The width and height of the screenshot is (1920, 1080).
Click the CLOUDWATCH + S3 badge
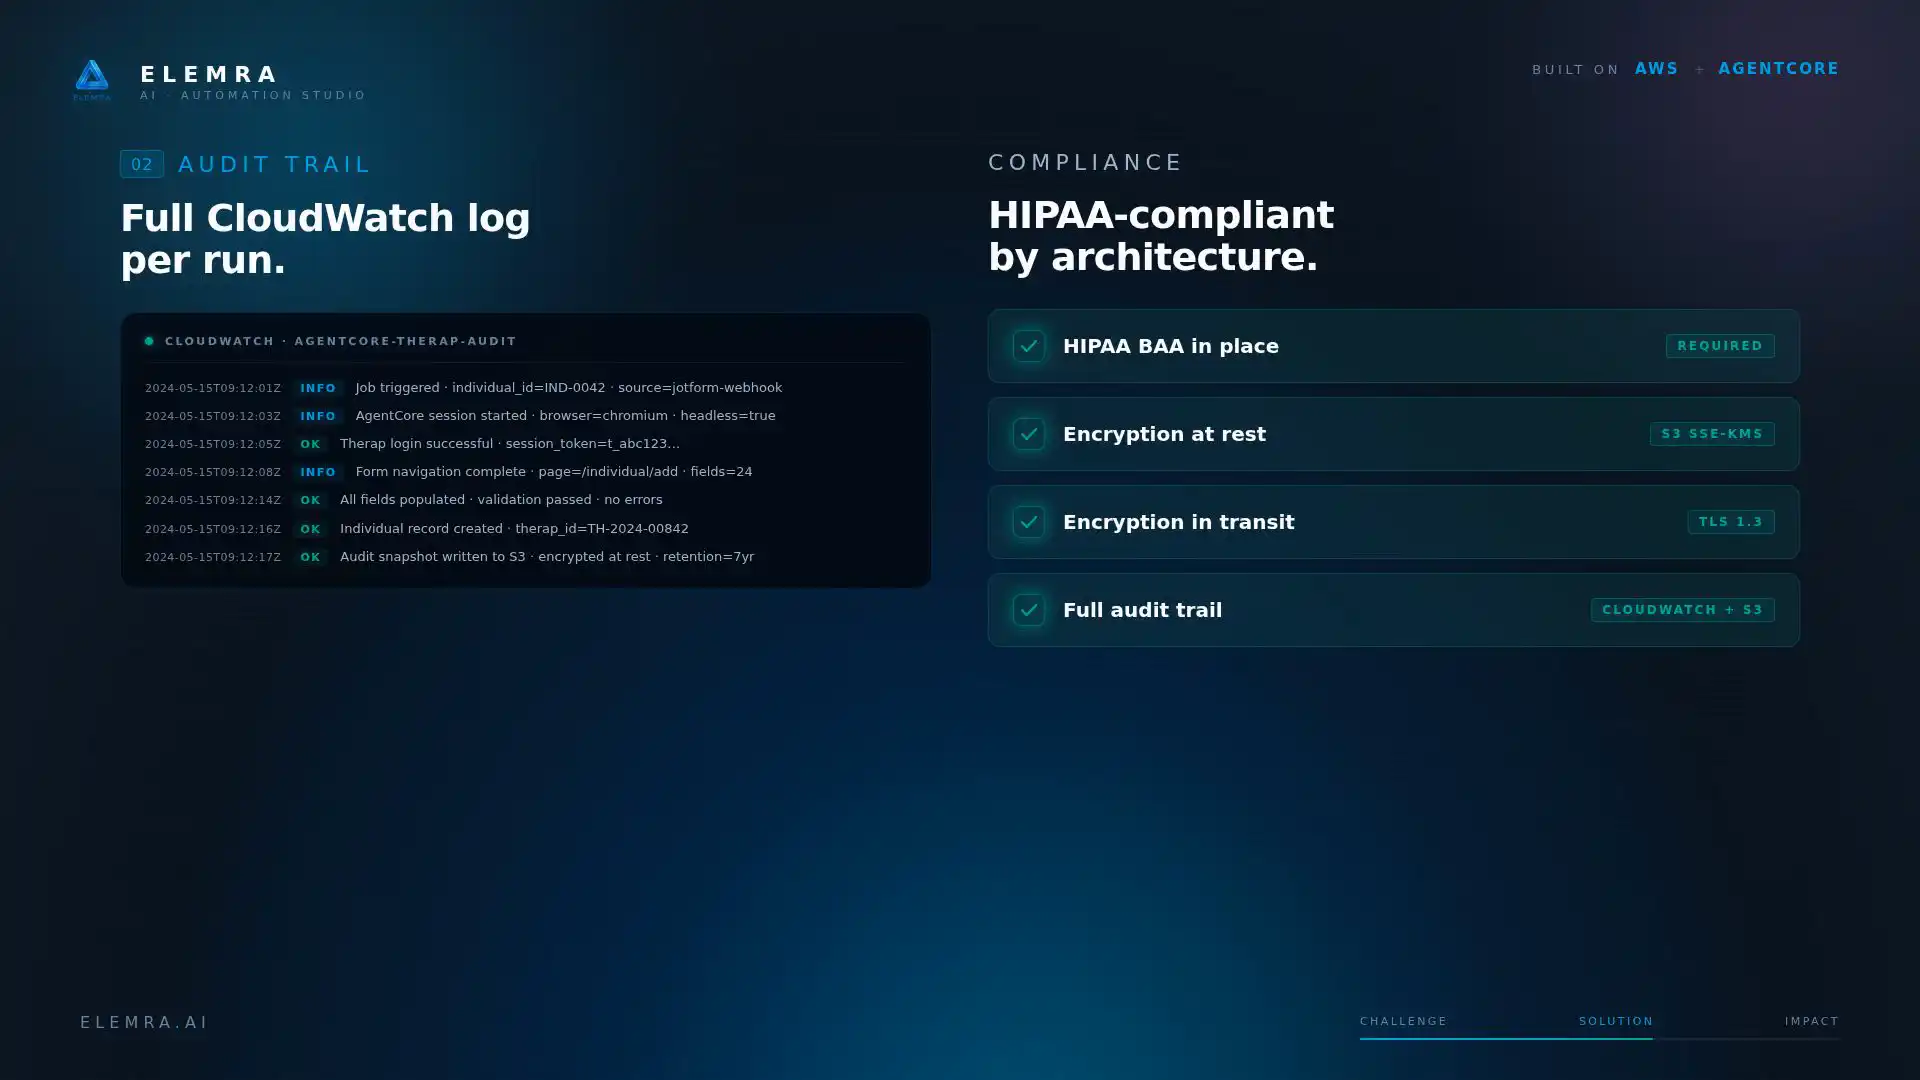pos(1683,610)
